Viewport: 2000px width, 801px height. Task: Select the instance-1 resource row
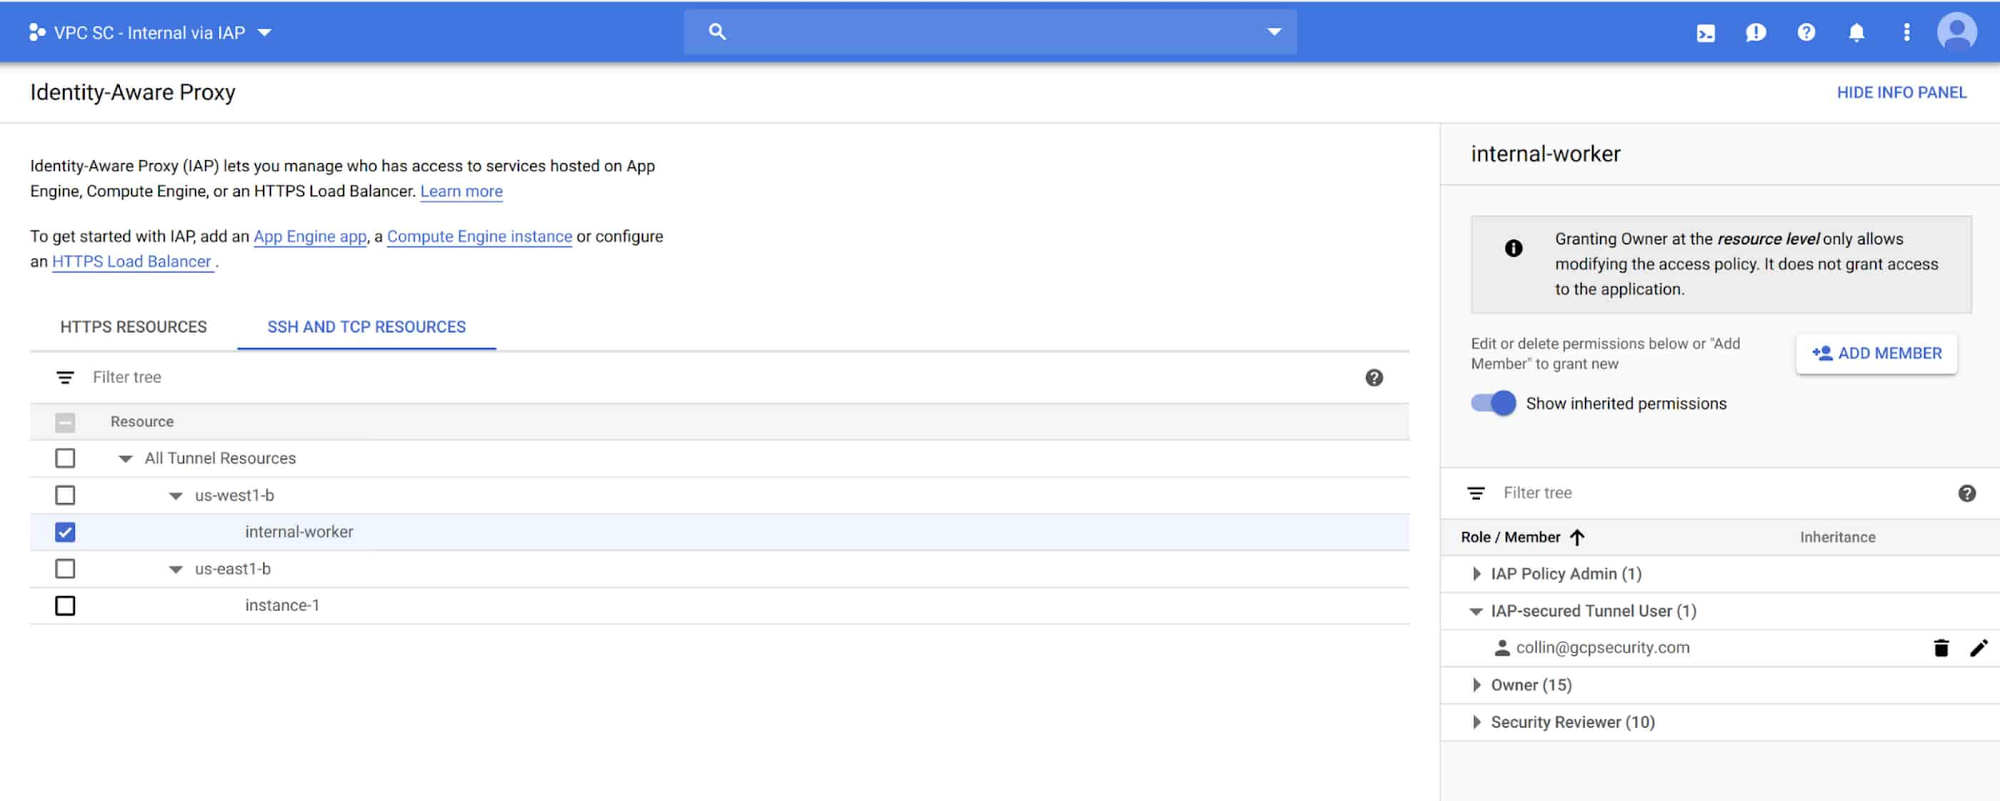(720, 606)
